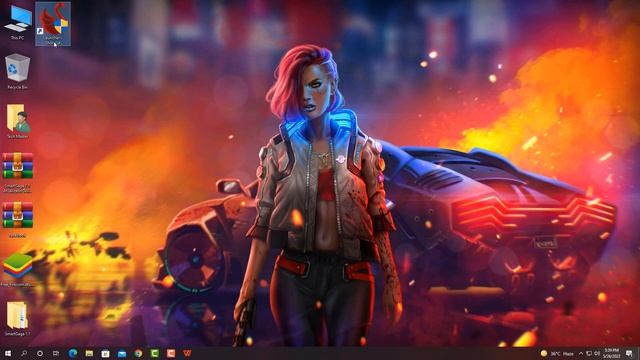Select the BlueStacks desktop icon

pos(18,269)
